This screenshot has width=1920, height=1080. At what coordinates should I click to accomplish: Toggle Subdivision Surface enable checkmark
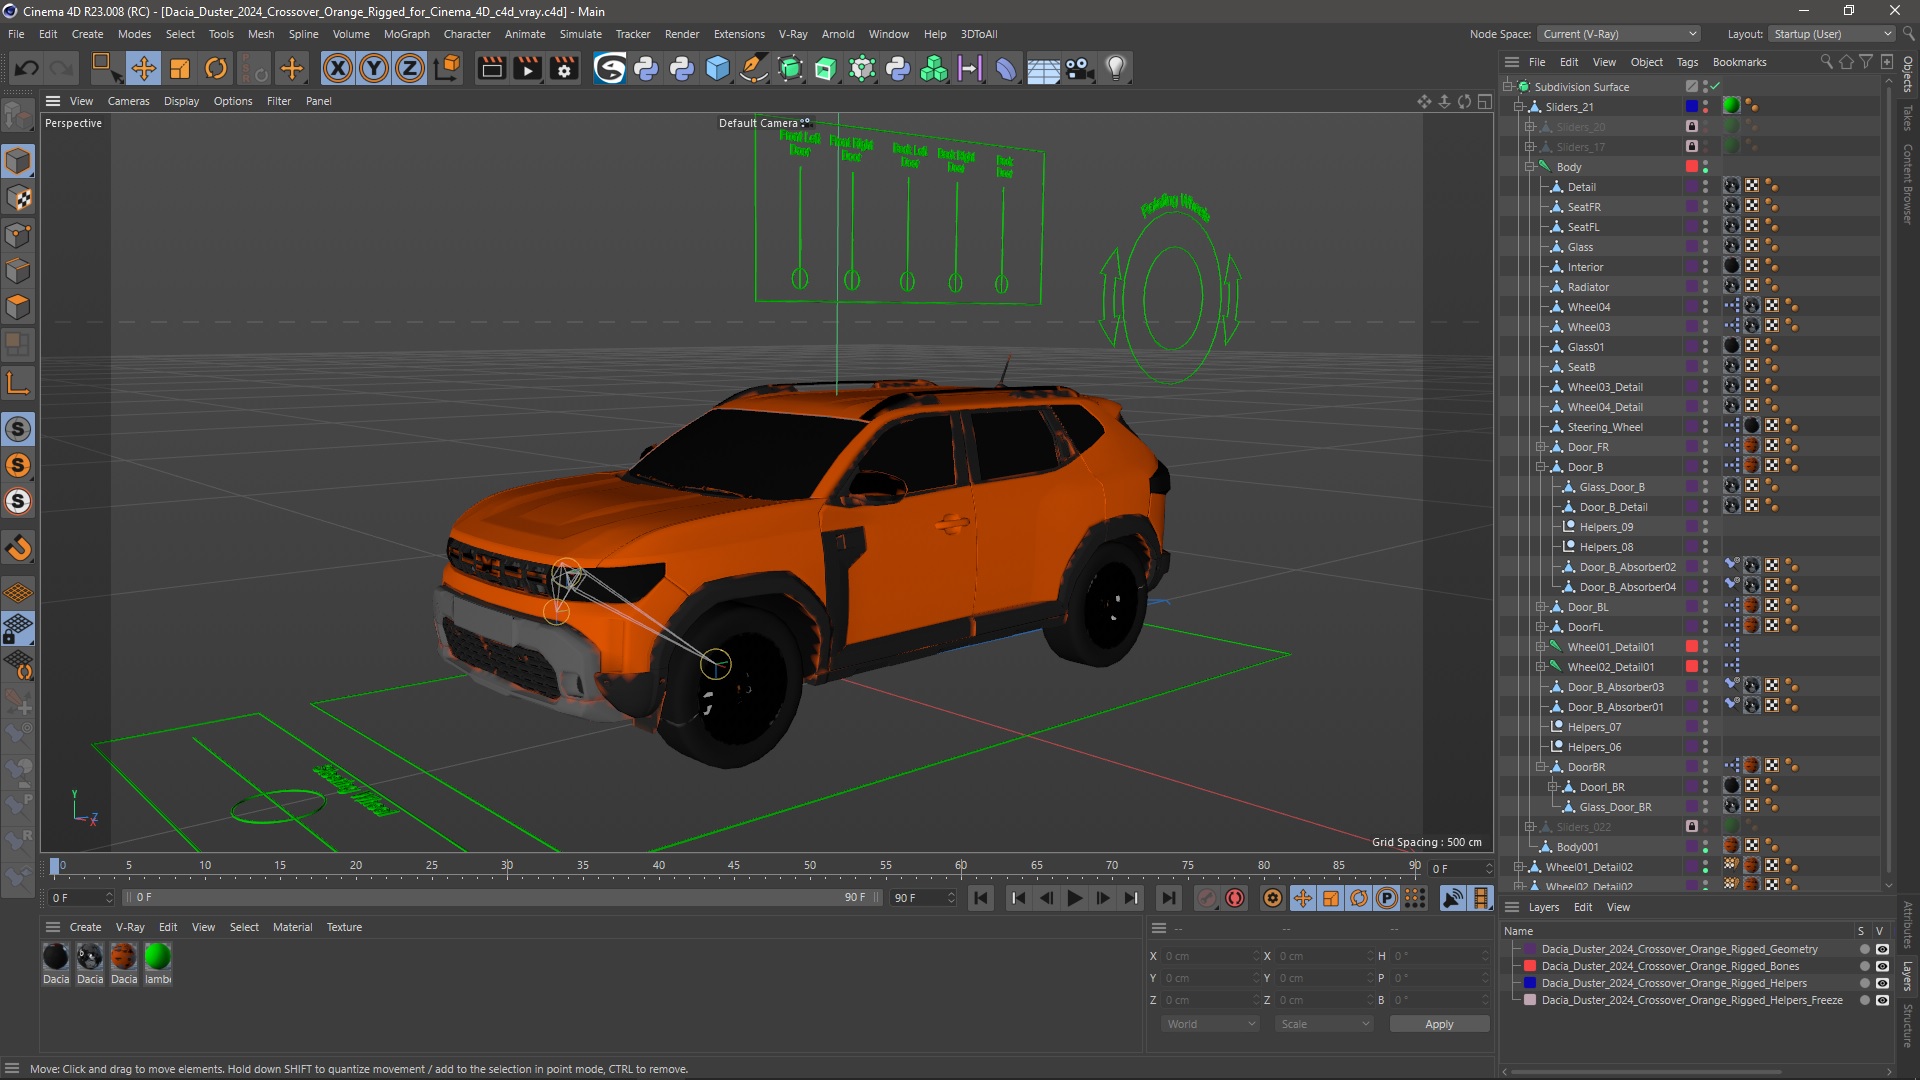pyautogui.click(x=1716, y=87)
